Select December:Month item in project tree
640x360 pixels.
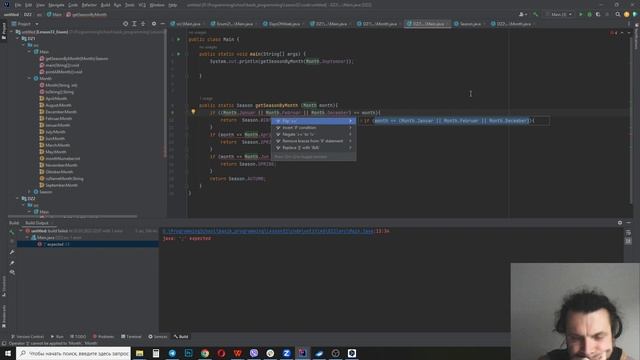pyautogui.click(x=58, y=112)
